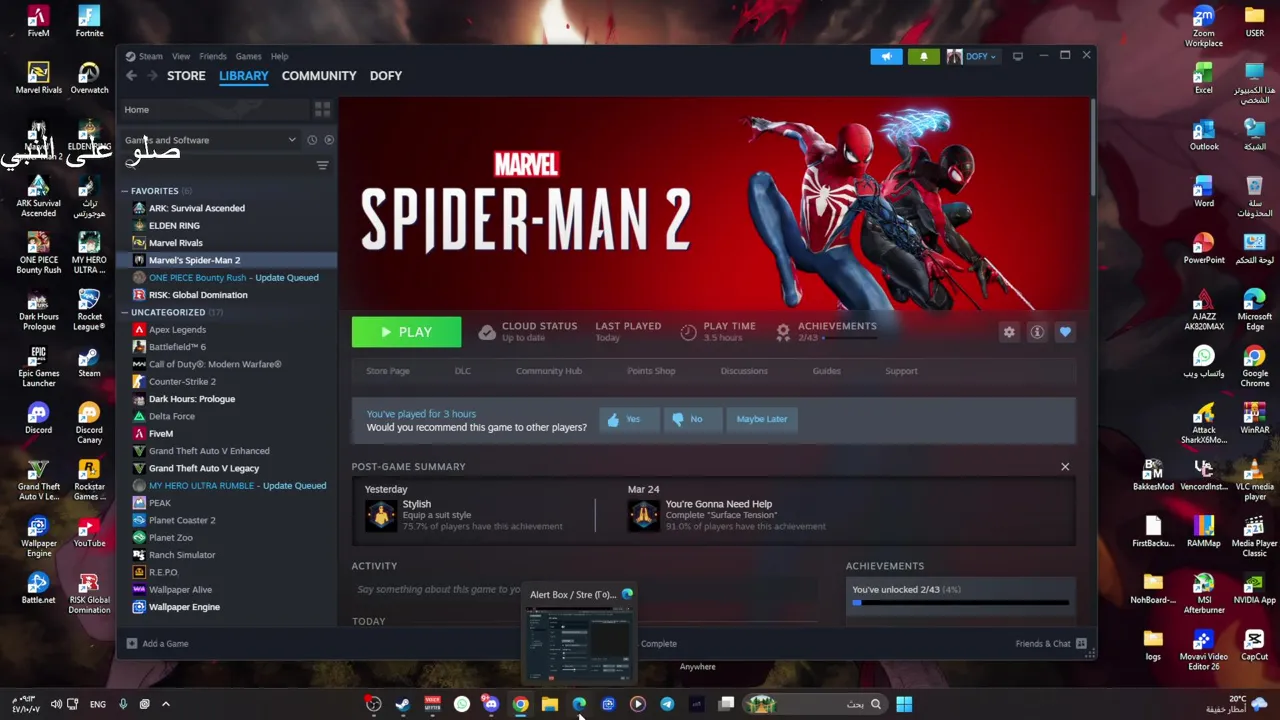This screenshot has height=720, width=1280.
Task: Click the No recommendation button
Action: pos(691,419)
